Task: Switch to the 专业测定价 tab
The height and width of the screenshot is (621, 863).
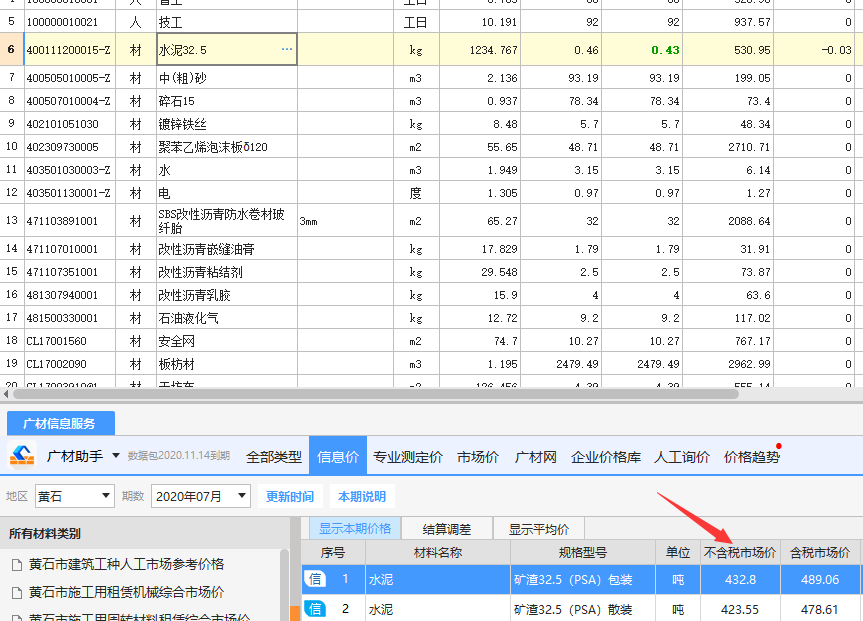Action: click(408, 456)
